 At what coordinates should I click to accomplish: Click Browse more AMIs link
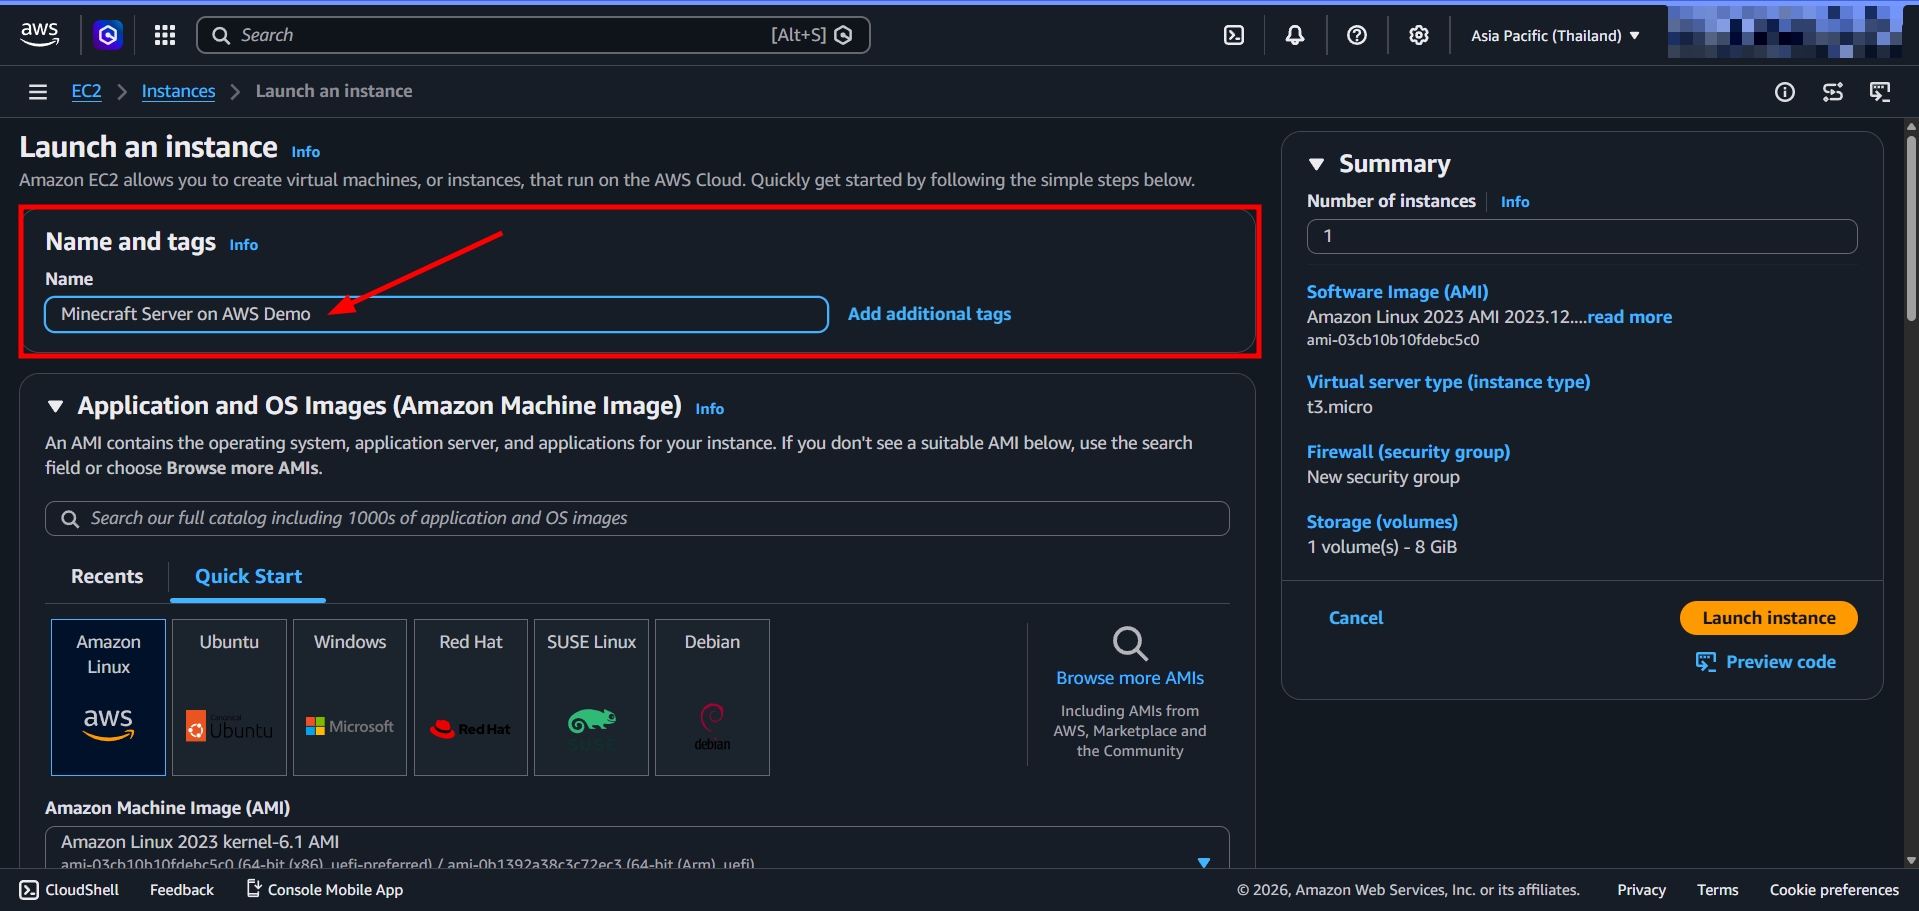click(1130, 678)
